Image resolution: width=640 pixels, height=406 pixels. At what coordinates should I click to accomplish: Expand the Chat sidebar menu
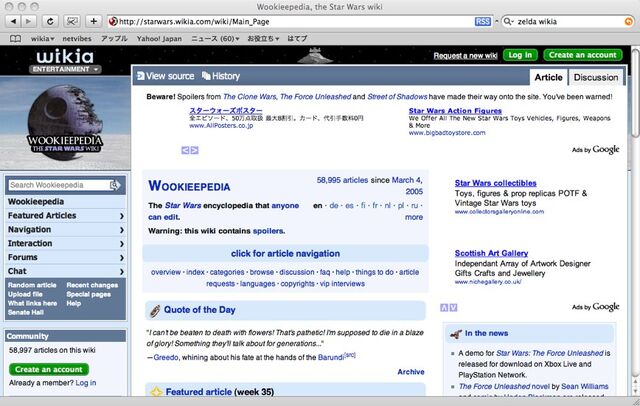65,271
